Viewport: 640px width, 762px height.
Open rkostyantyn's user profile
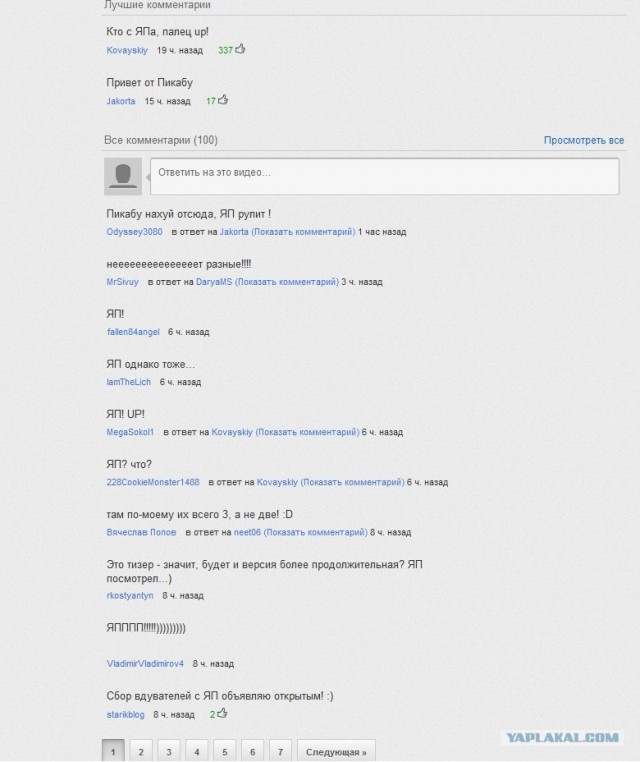pyautogui.click(x=130, y=595)
